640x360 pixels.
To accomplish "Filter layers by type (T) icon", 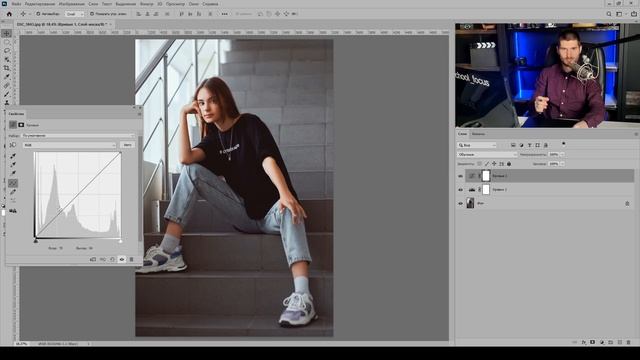I will pos(529,145).
